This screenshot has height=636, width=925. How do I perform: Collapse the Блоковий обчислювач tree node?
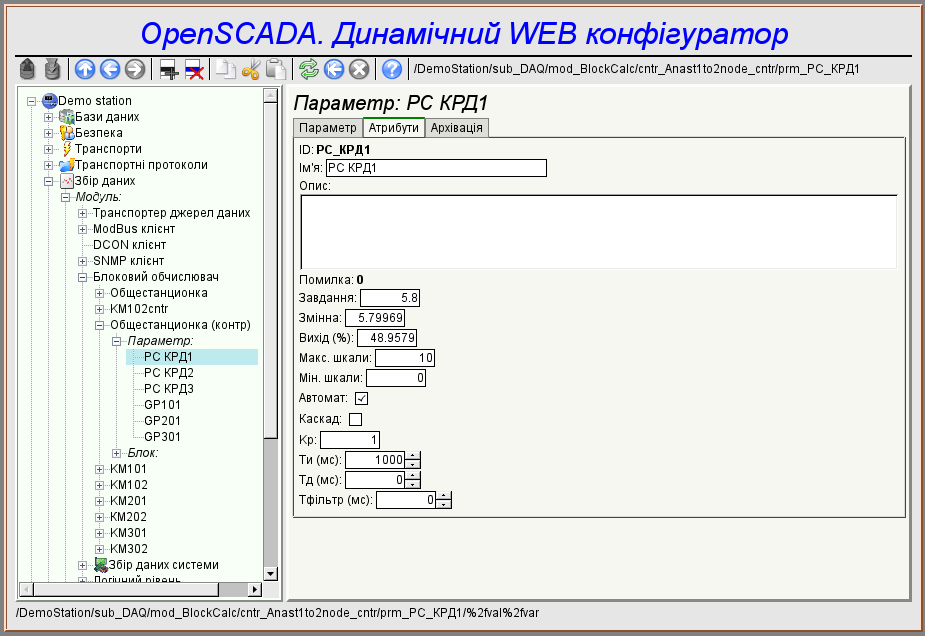coord(83,277)
